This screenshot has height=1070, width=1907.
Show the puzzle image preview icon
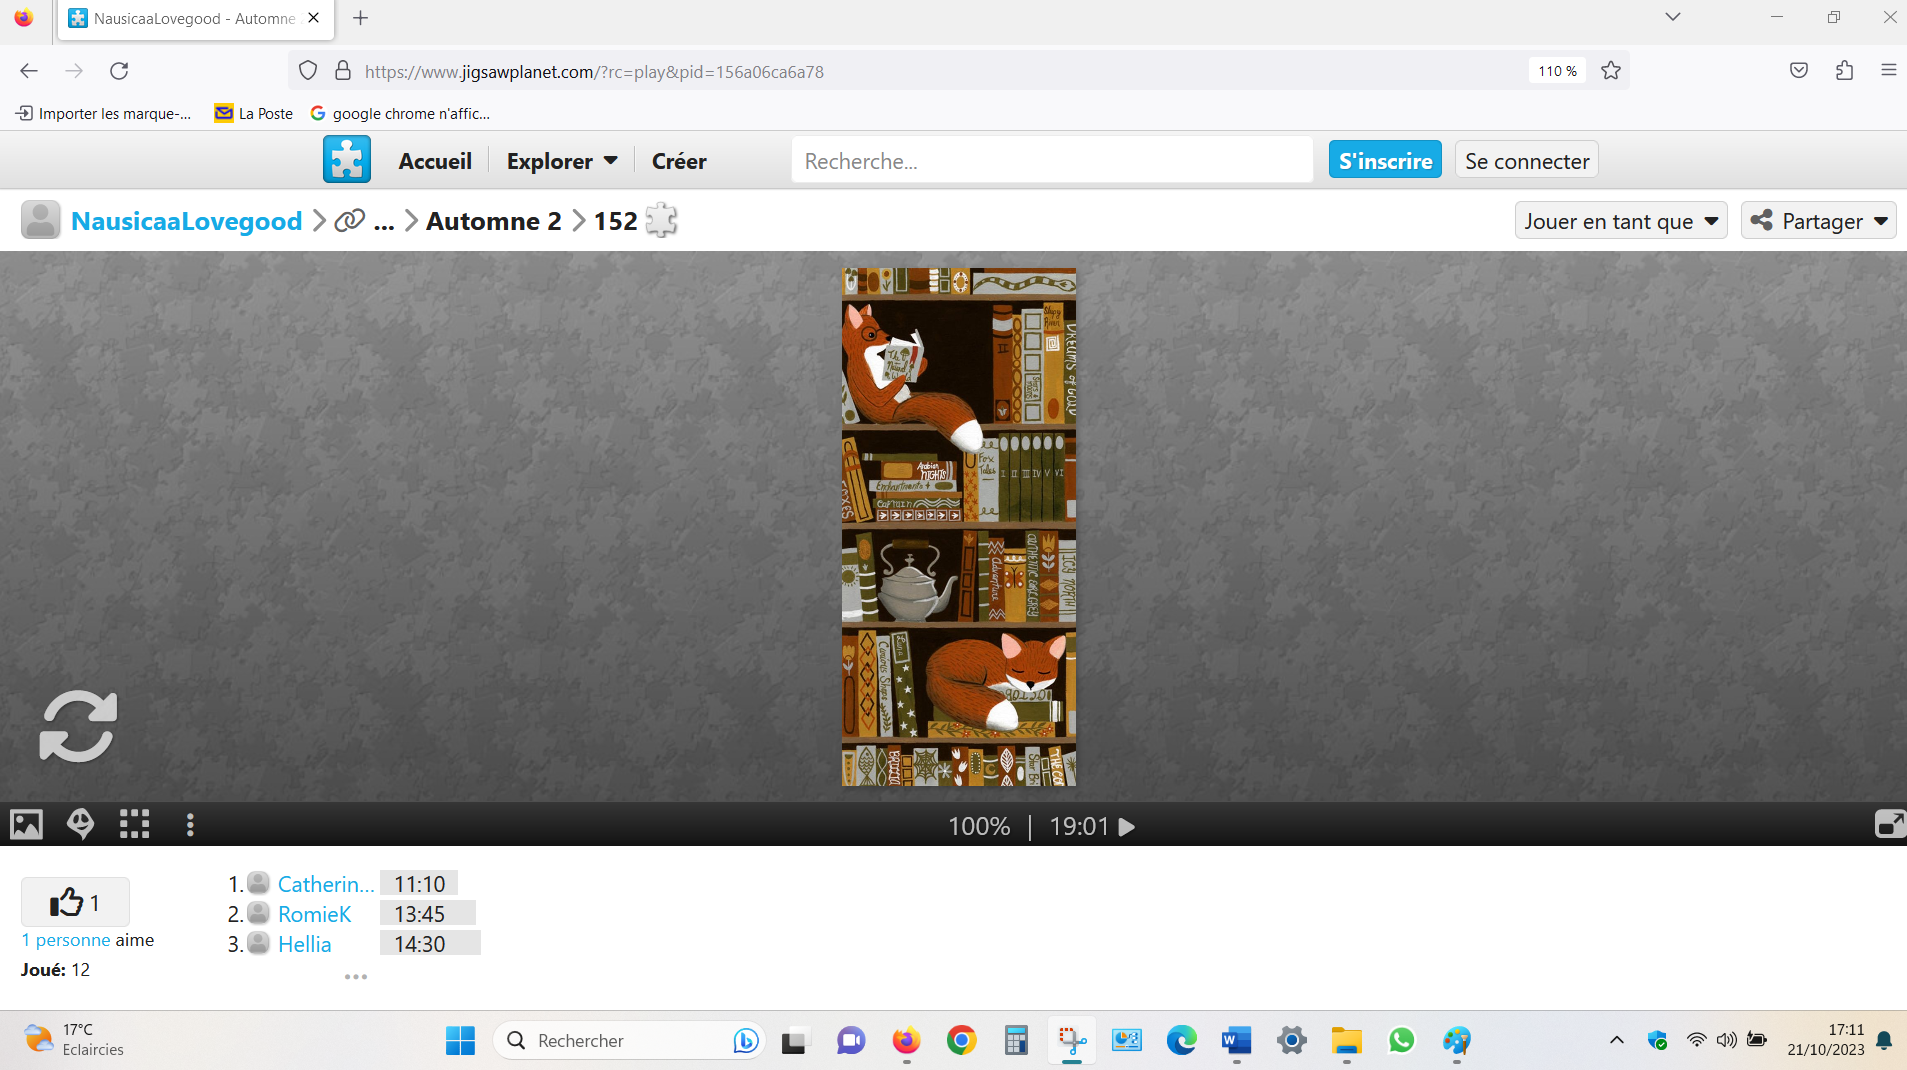point(27,824)
